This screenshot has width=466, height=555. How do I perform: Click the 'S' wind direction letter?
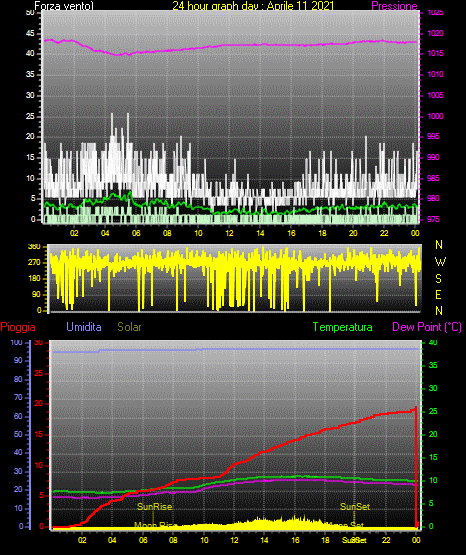pyautogui.click(x=438, y=279)
